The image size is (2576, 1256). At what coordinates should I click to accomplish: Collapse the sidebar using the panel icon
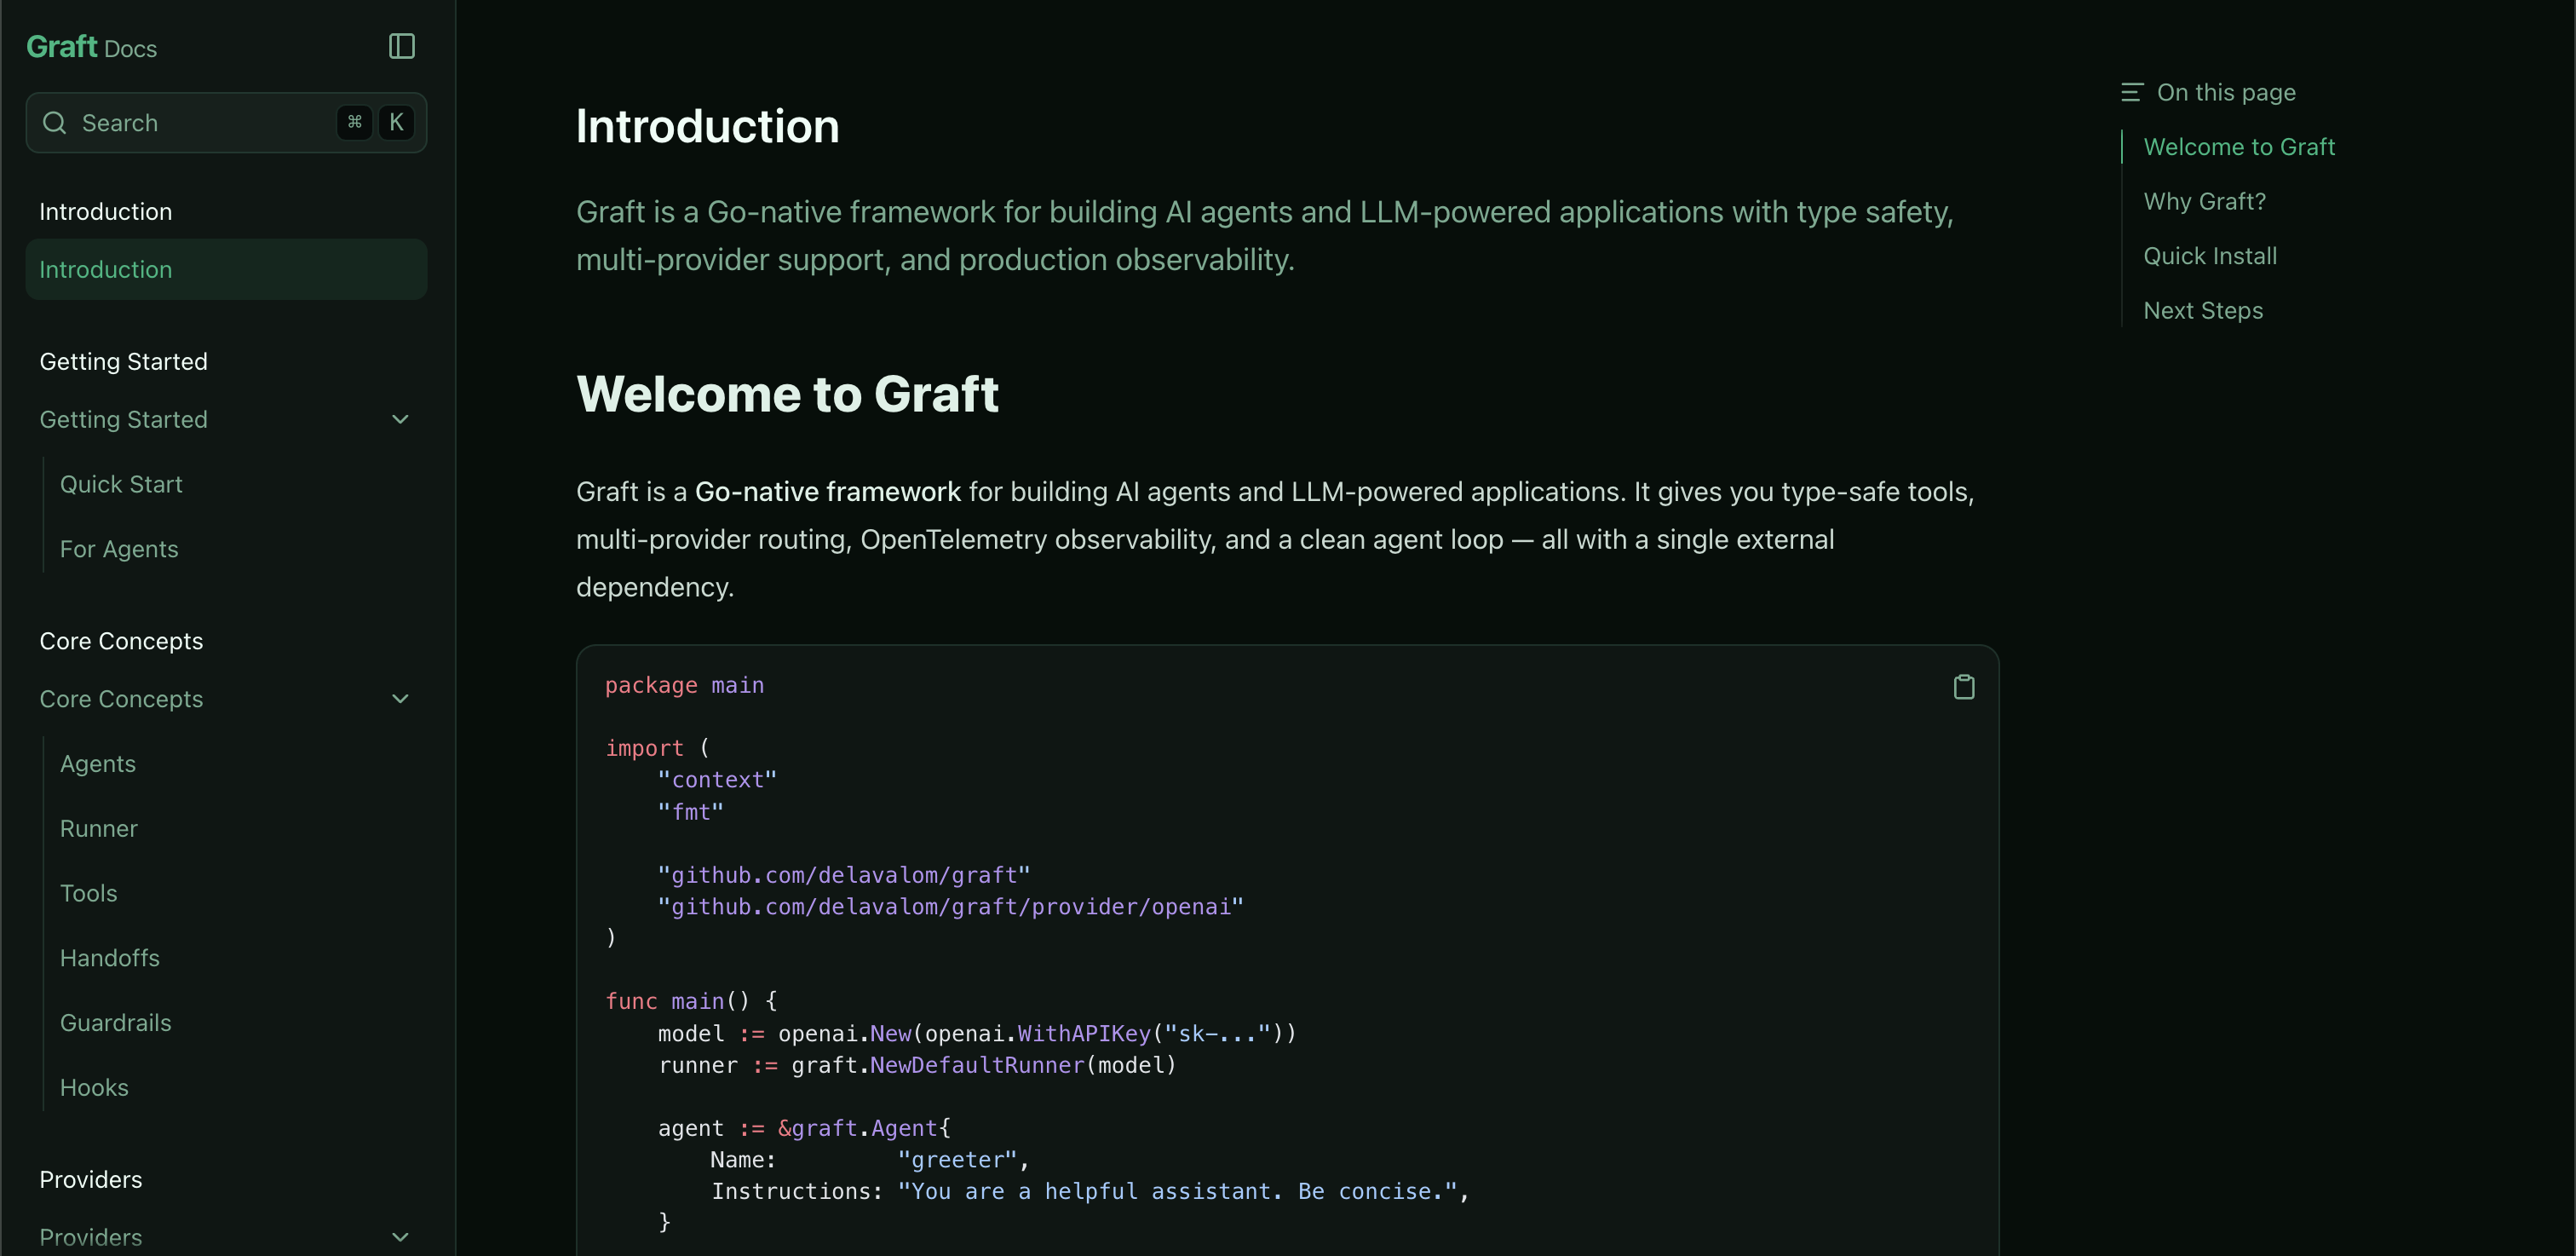click(x=400, y=46)
